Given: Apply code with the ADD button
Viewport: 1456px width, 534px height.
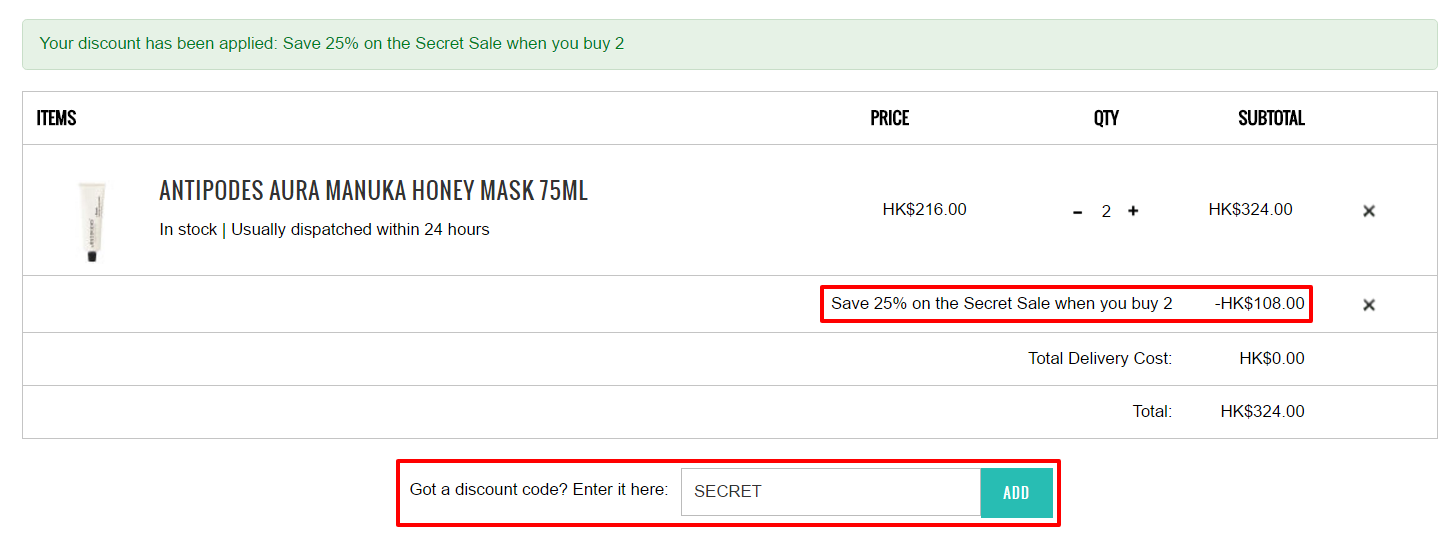Looking at the screenshot, I should (1016, 492).
